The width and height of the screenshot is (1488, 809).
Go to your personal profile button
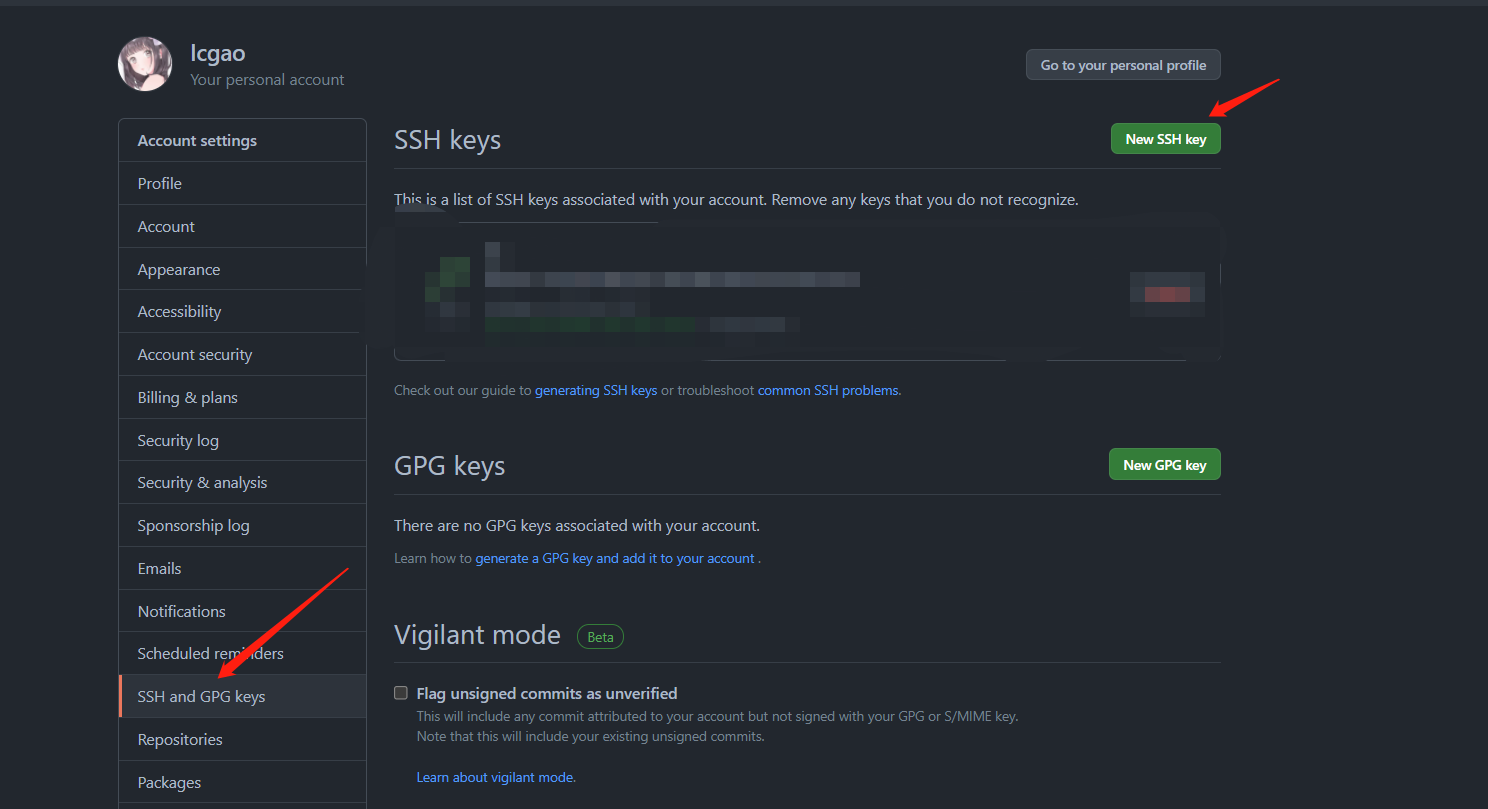(x=1123, y=65)
